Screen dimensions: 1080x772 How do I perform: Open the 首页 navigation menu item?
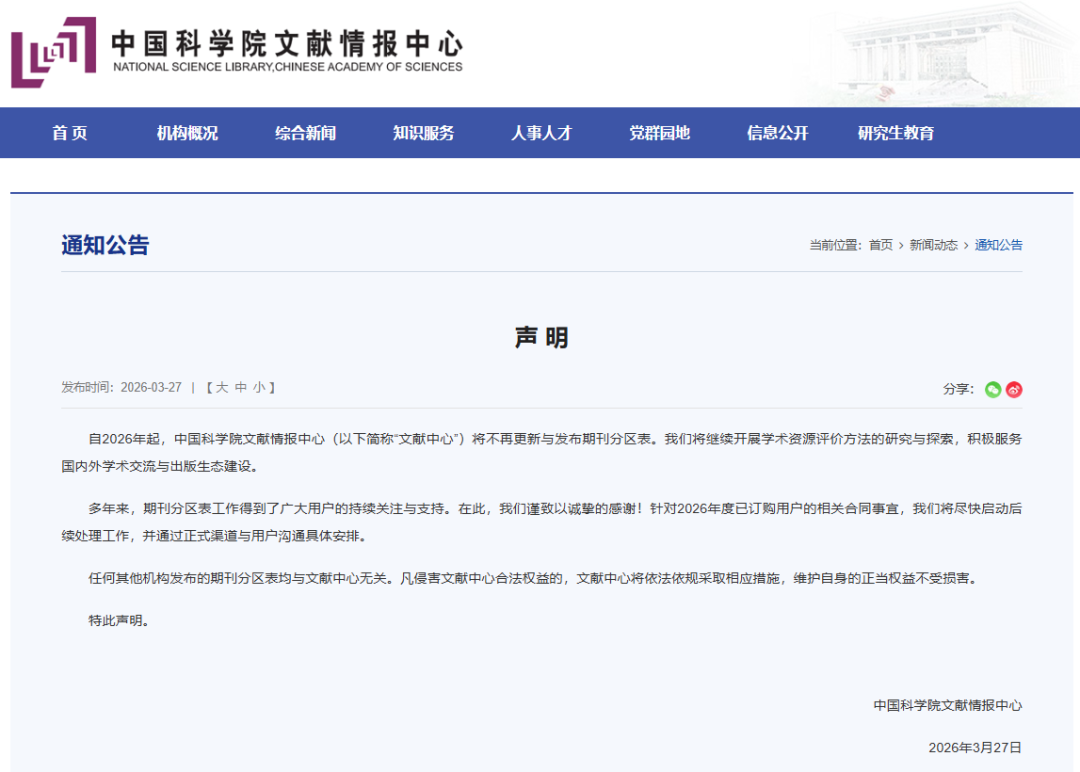[70, 133]
